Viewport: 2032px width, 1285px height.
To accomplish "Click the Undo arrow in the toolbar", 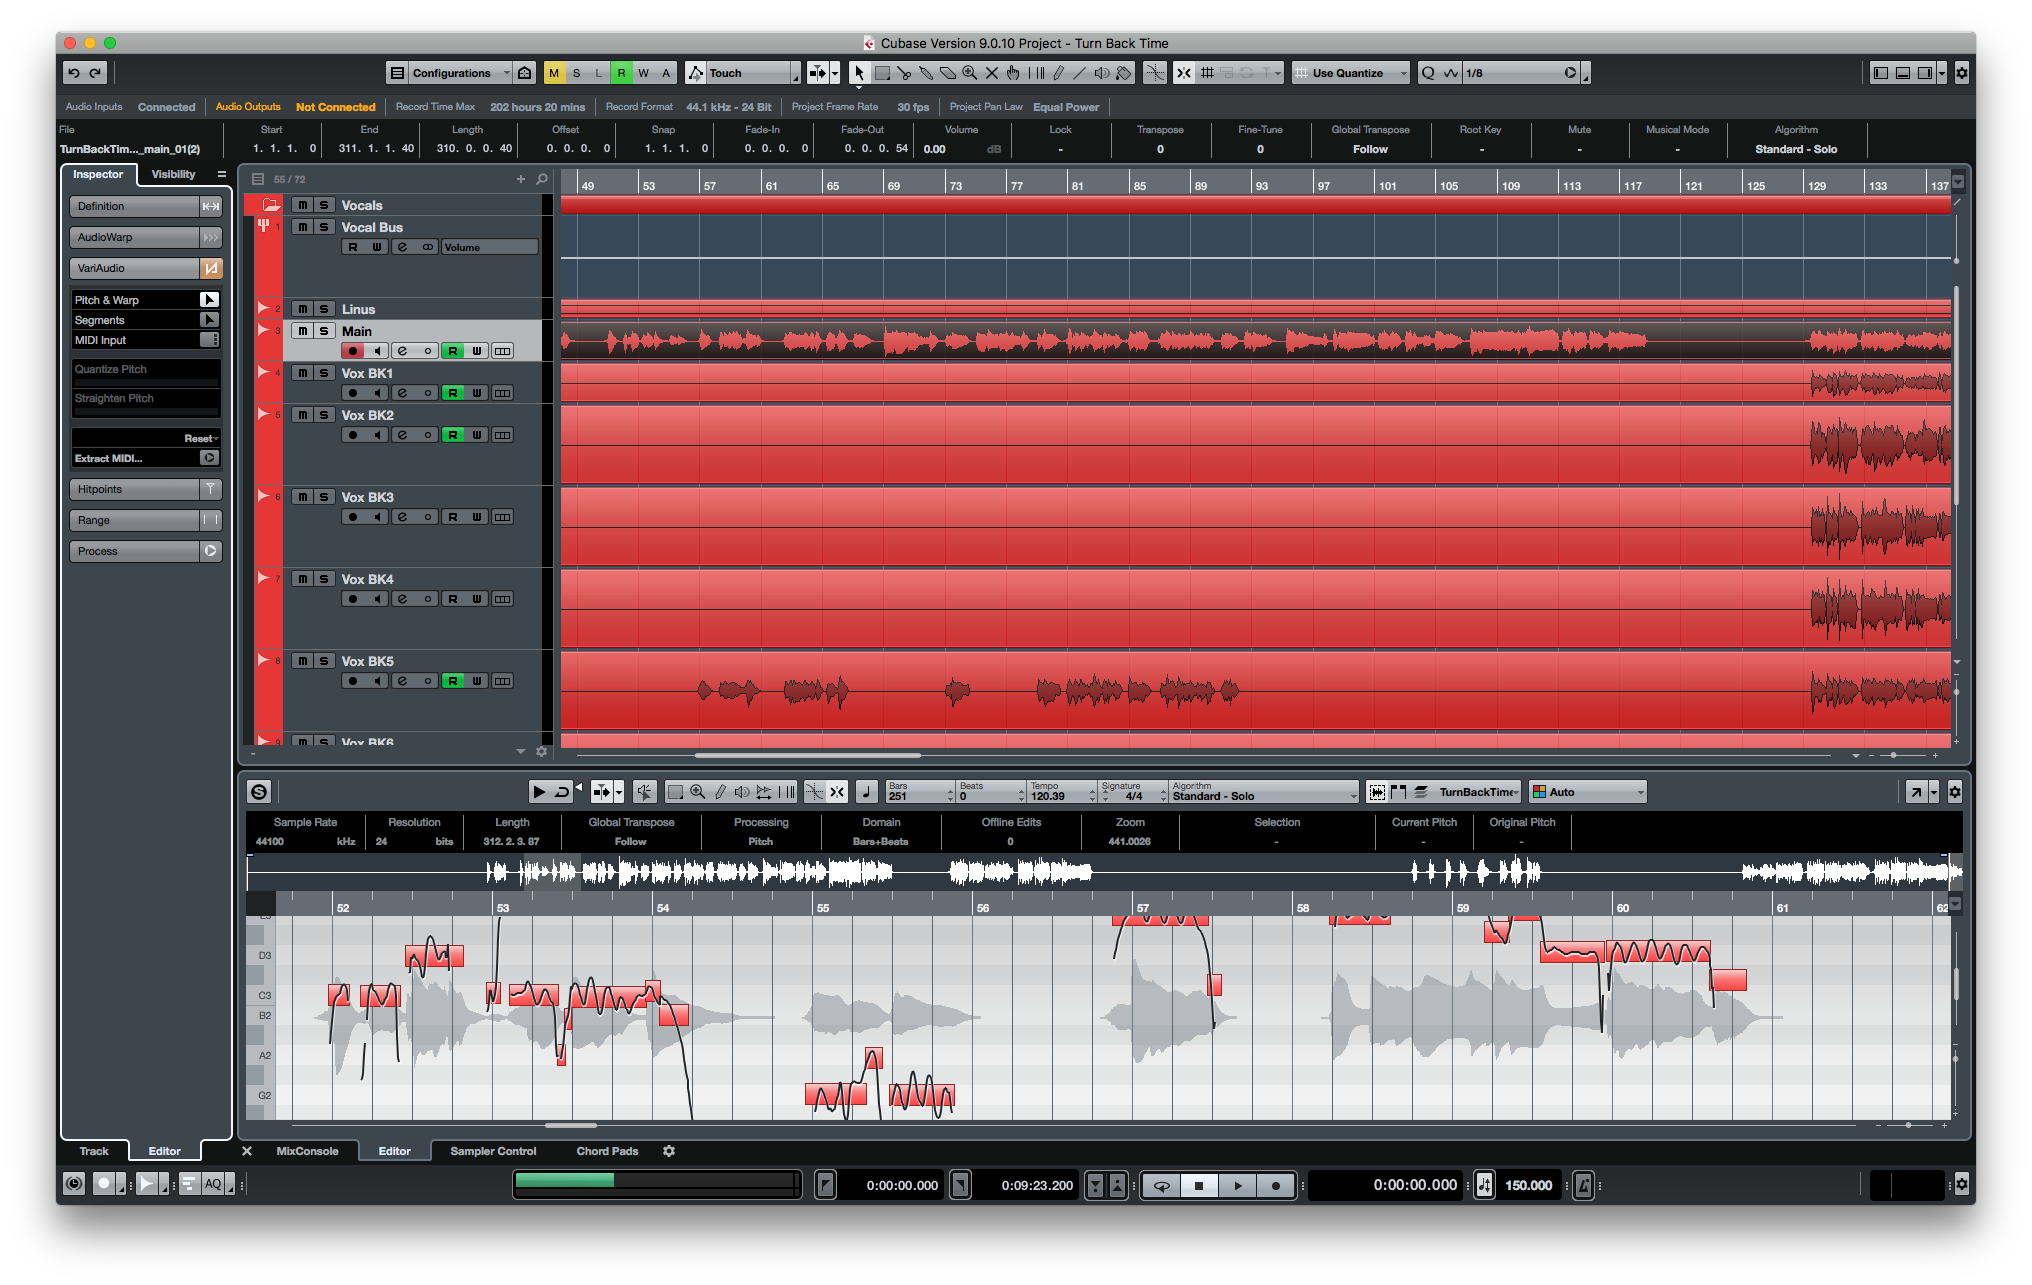I will (74, 73).
